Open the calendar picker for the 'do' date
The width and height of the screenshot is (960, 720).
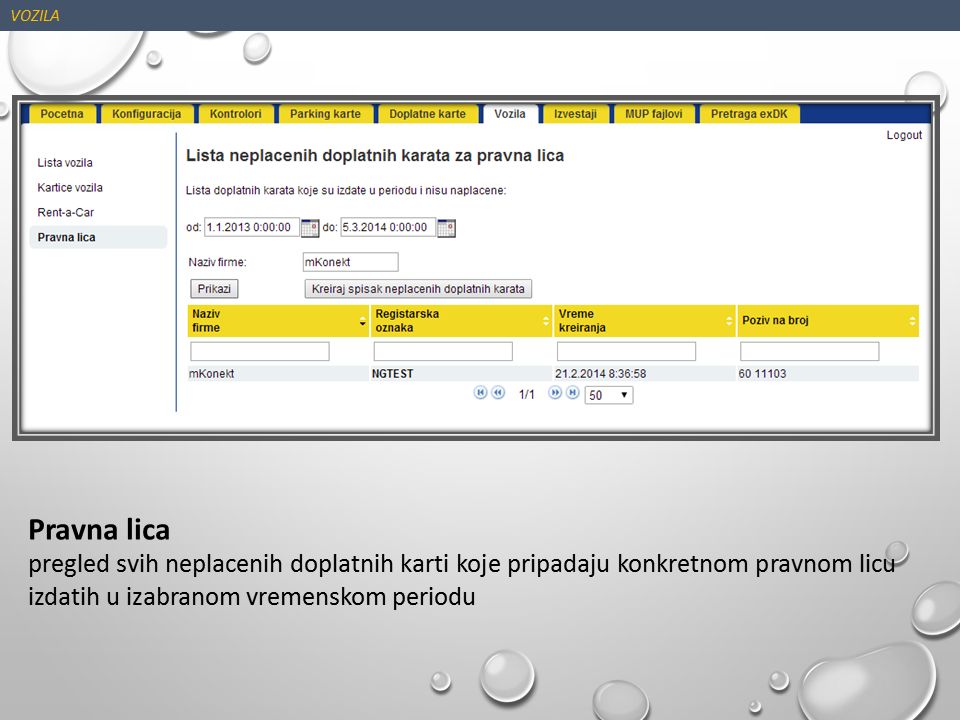(x=446, y=228)
